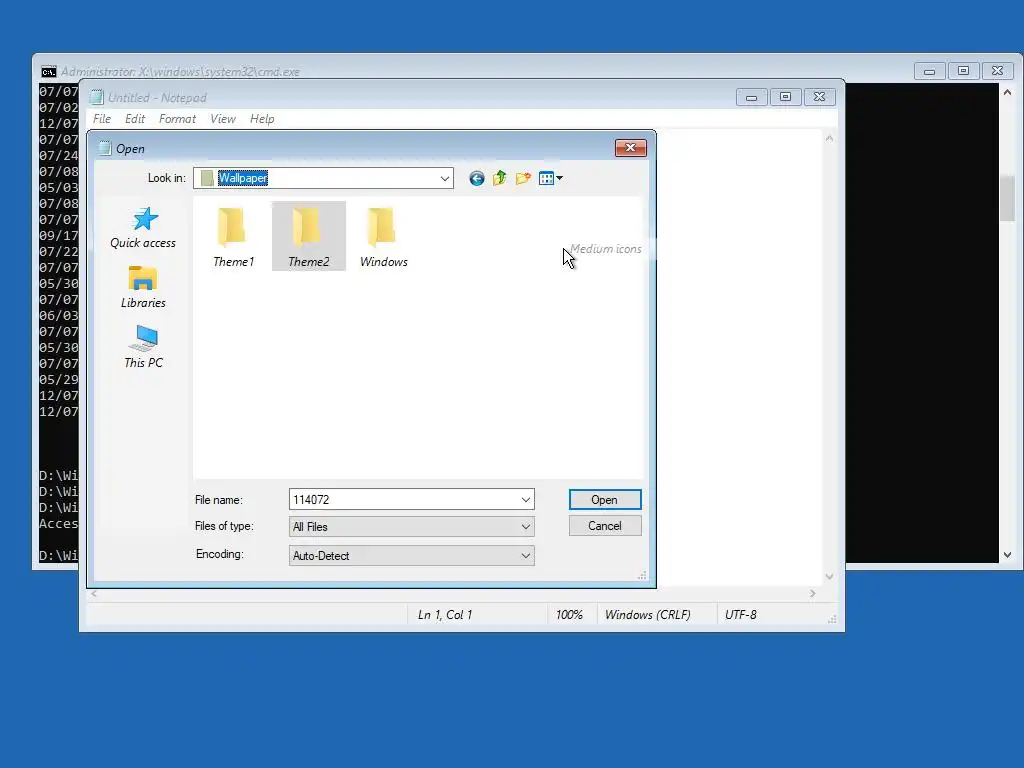Select the Theme2 folder
The image size is (1024, 768).
coord(309,236)
